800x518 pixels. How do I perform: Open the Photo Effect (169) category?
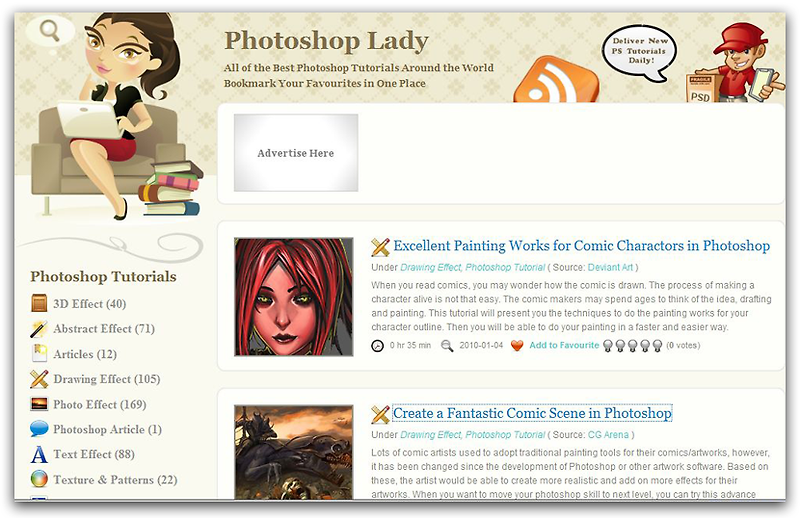click(x=100, y=405)
